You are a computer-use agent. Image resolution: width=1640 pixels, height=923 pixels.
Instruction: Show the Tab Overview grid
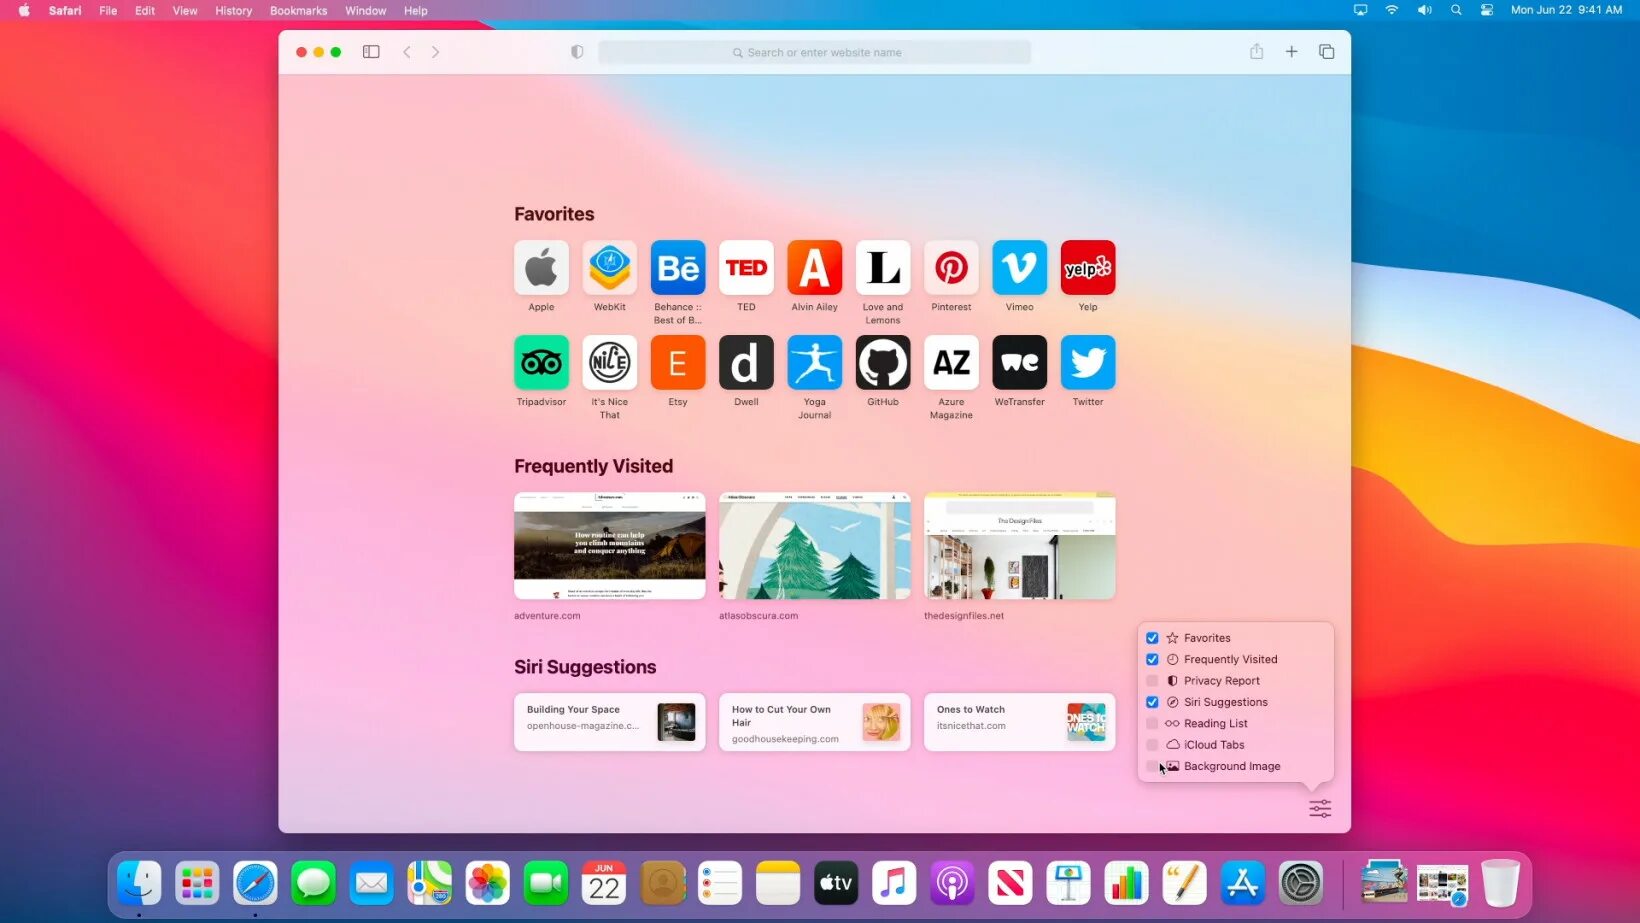pos(1327,51)
